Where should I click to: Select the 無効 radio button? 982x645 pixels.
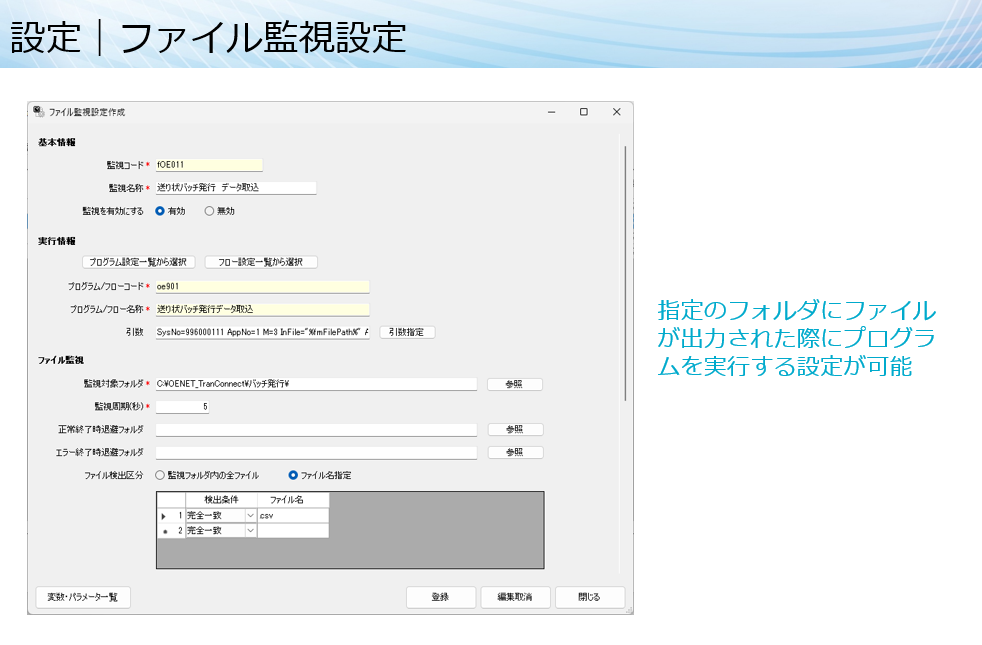pyautogui.click(x=208, y=211)
